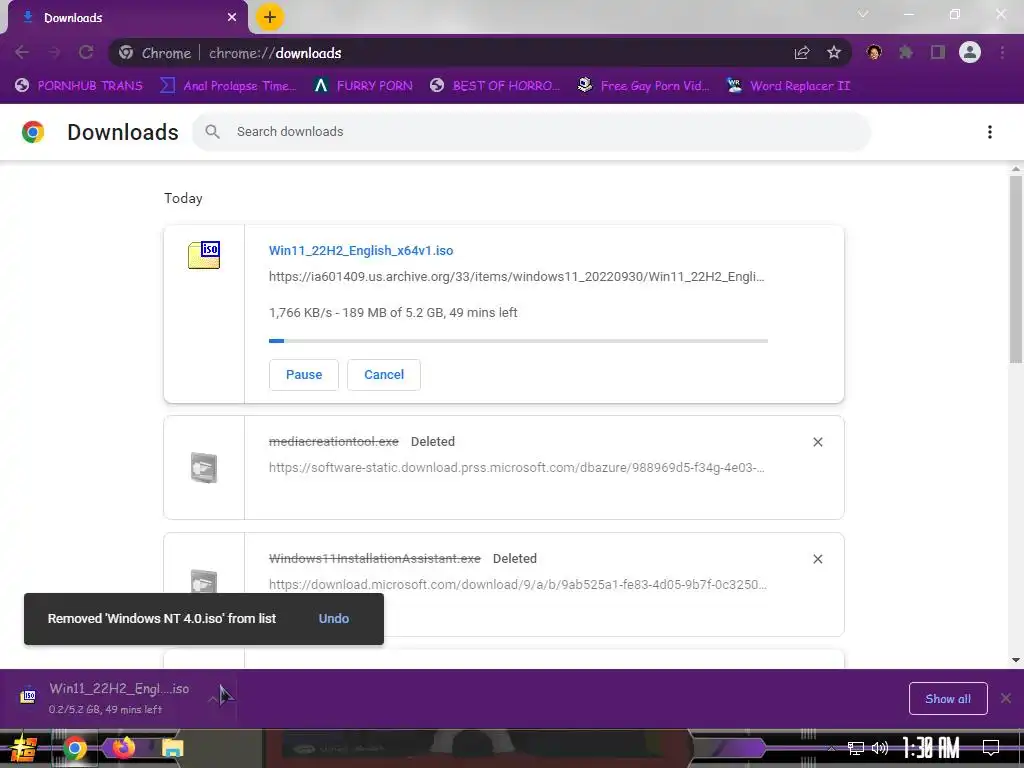Click the mediacreationtool.exe file icon
Viewport: 1024px width, 768px height.
(204, 468)
